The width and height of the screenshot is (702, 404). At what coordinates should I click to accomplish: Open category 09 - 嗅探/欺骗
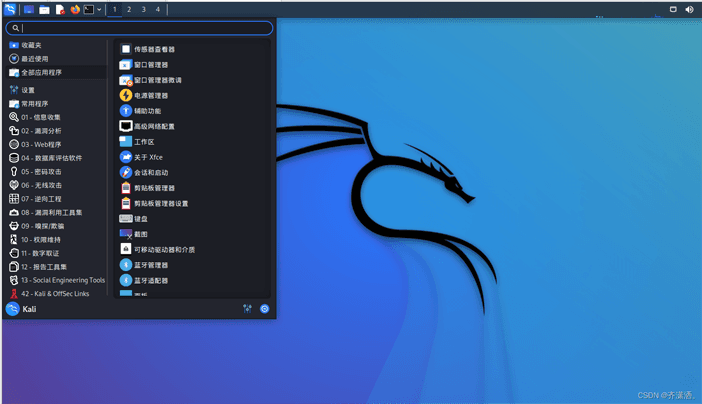pos(57,226)
